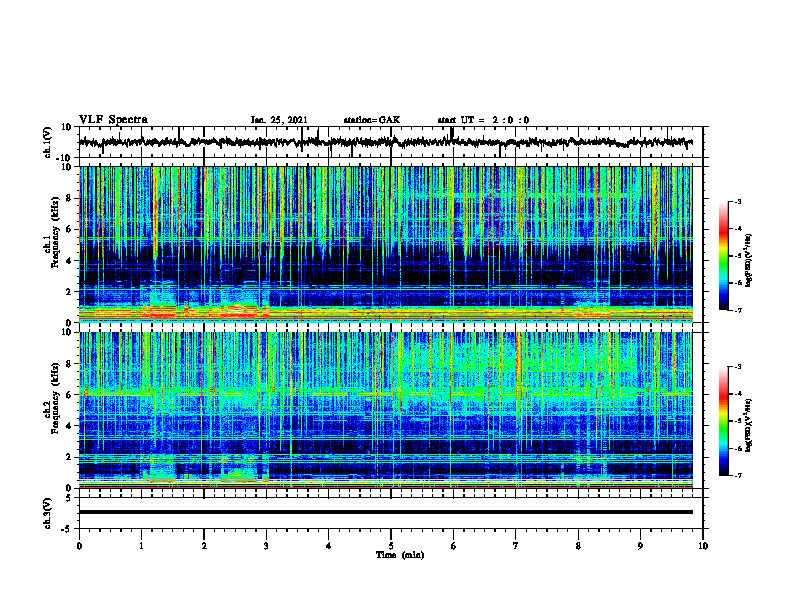This screenshot has width=792, height=612.
Task: Click the lower ch.2 color scale bar
Action: click(723, 421)
